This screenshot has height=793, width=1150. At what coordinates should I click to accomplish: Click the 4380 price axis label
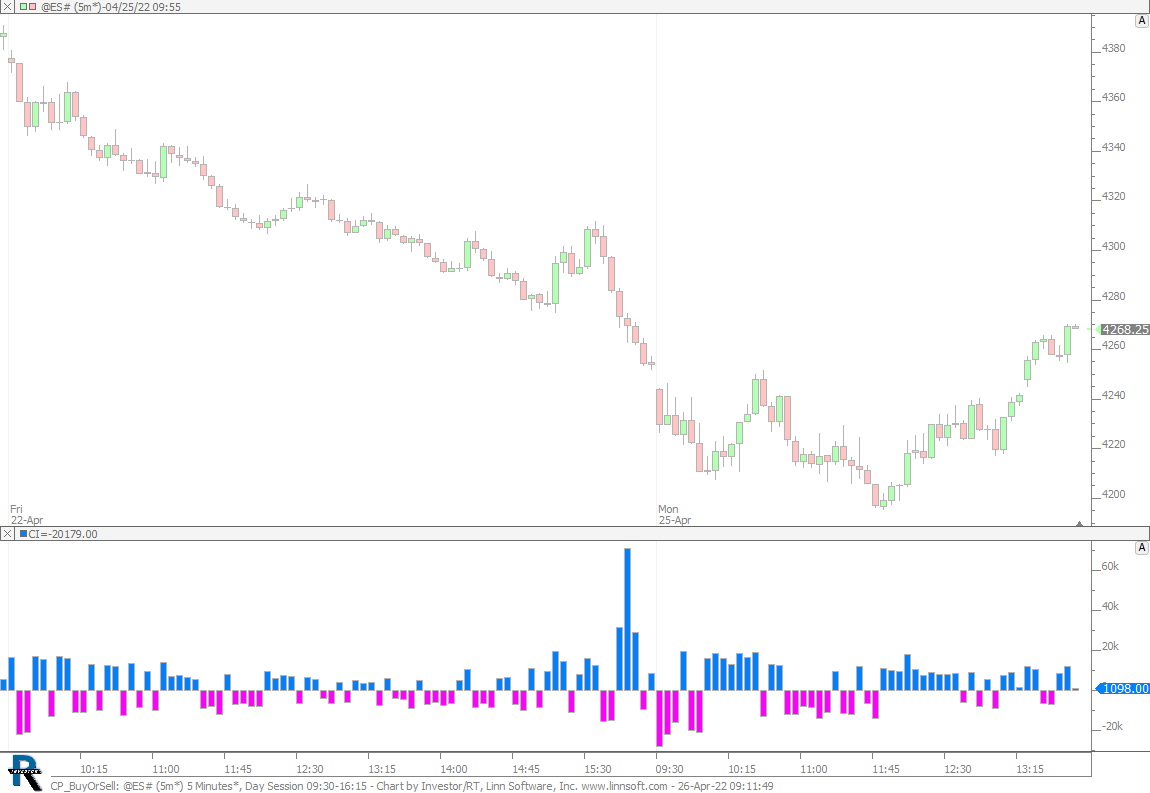tap(1113, 48)
